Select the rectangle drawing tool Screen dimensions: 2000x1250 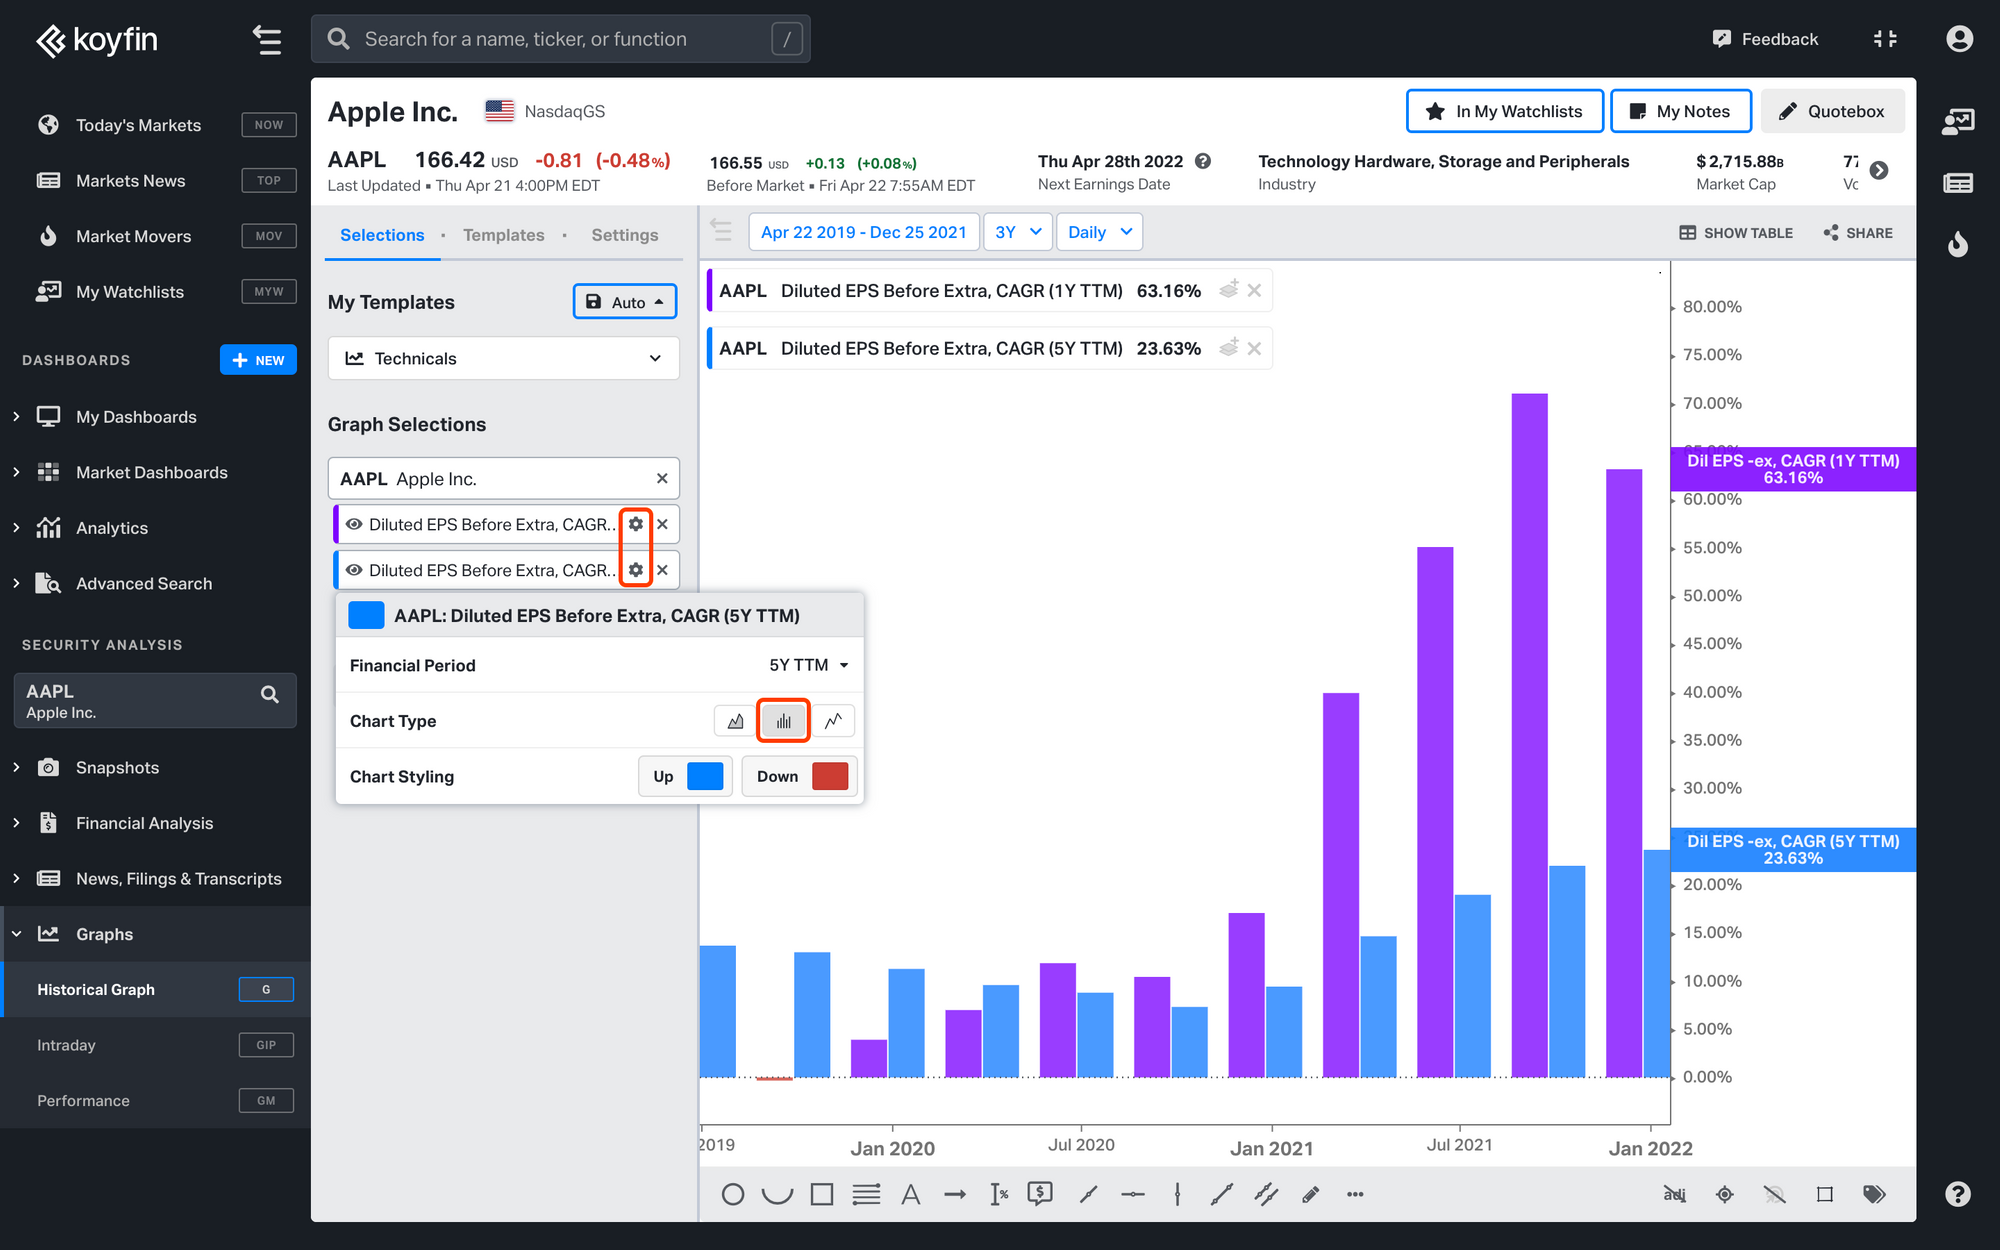coord(822,1194)
